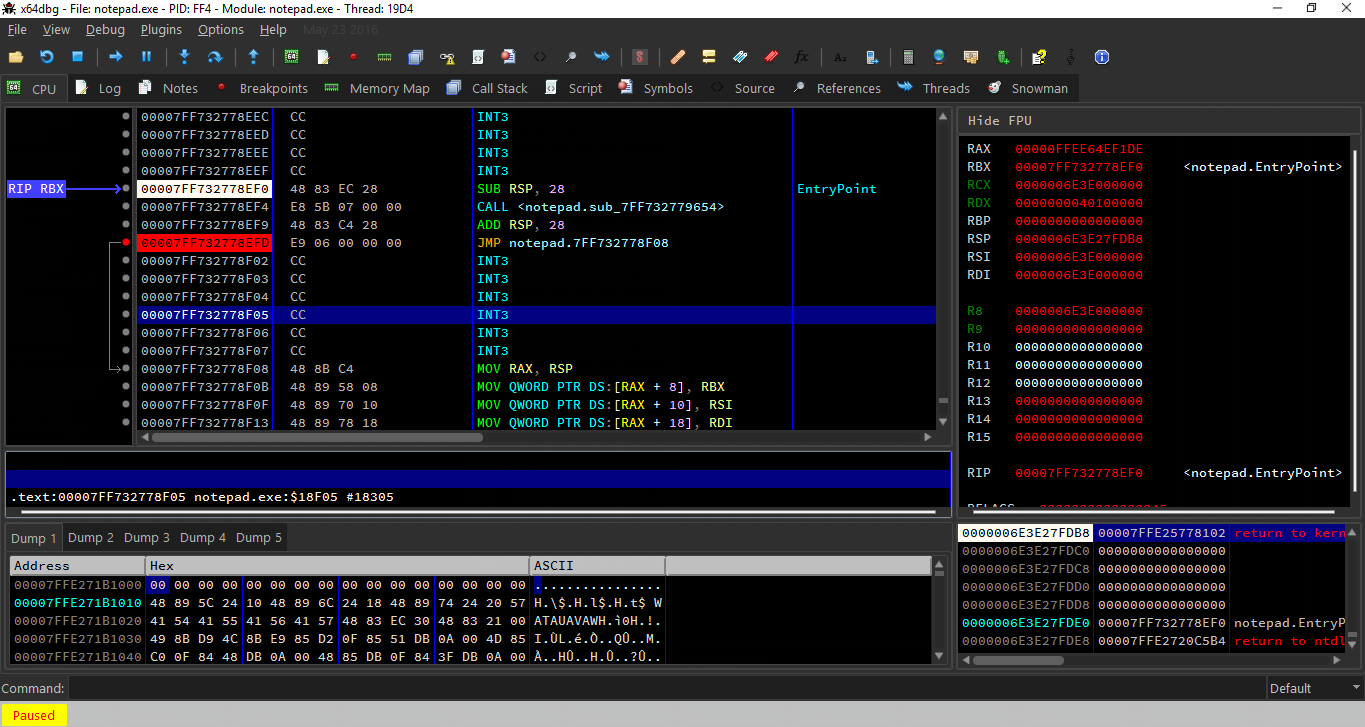Select the CALL notepad.sub_7FF732779654 instruction

pos(600,206)
